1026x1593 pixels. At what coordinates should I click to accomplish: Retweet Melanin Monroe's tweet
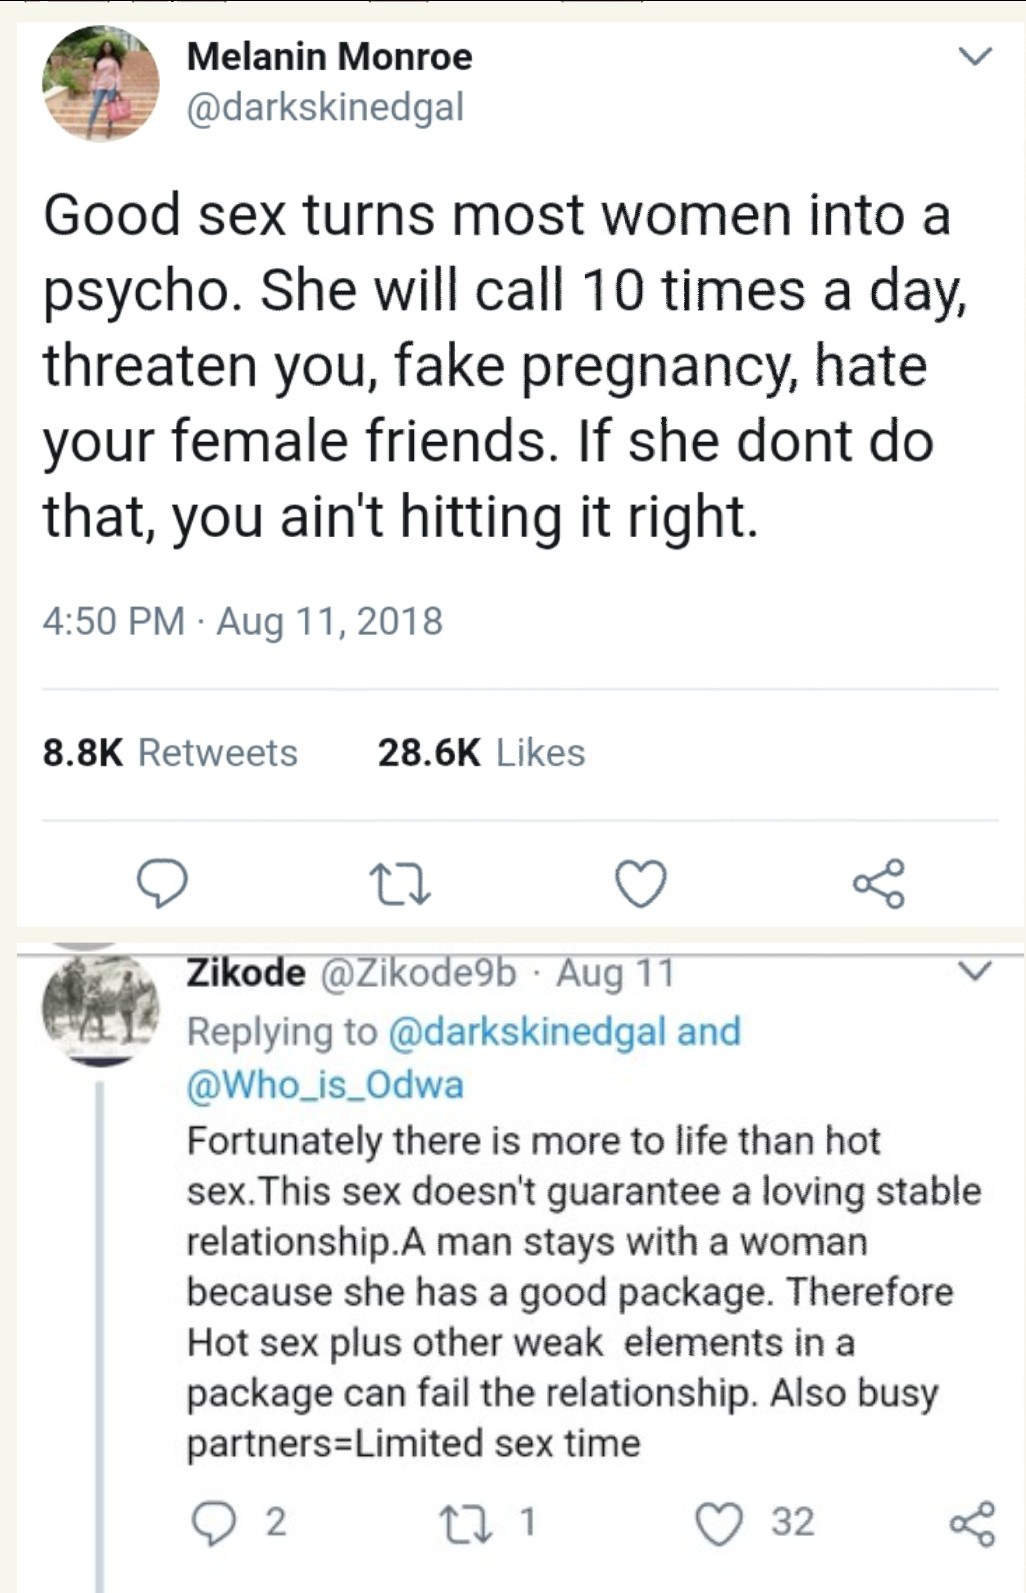point(400,885)
